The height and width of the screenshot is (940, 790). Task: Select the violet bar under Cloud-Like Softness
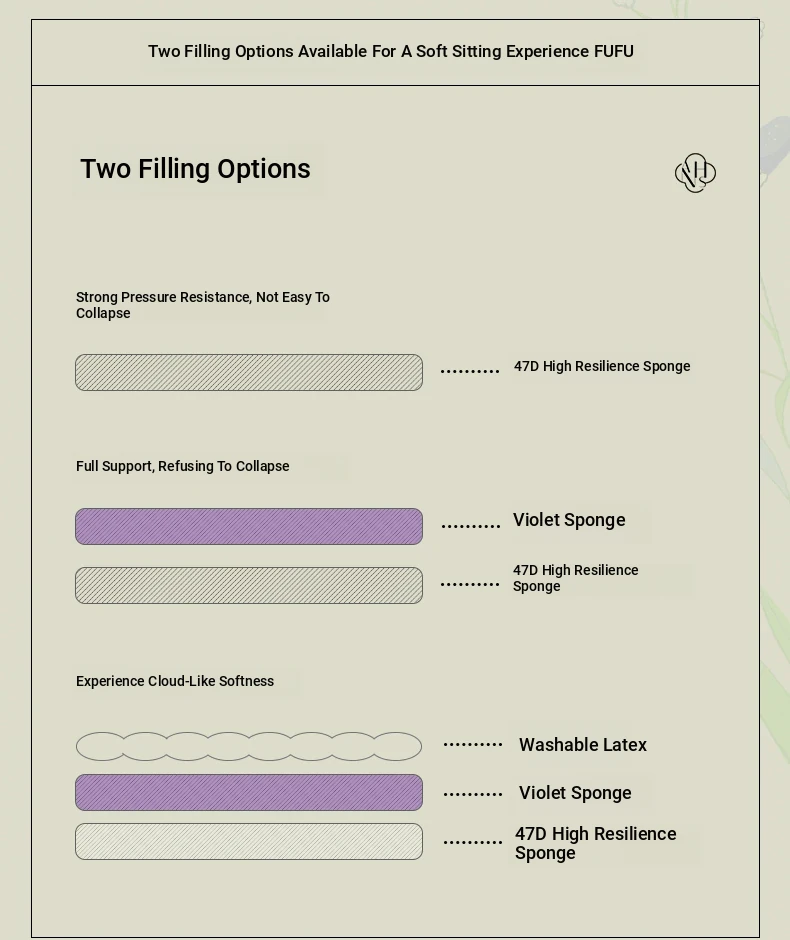(249, 792)
